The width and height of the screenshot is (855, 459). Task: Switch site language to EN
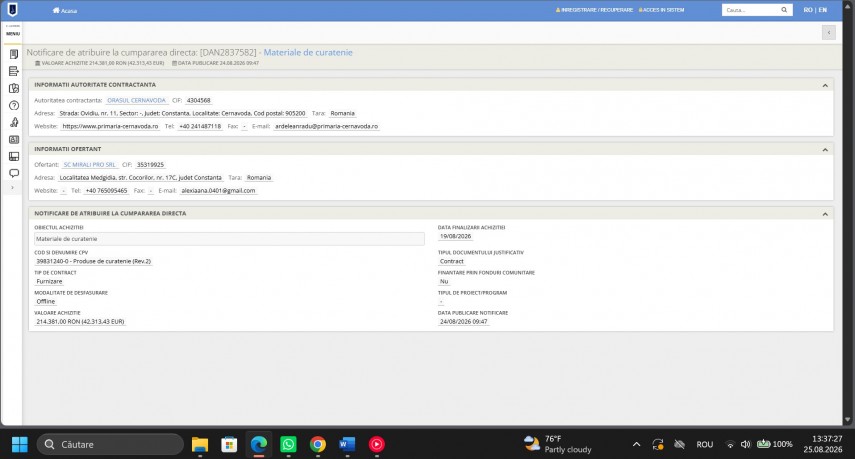[x=822, y=10]
